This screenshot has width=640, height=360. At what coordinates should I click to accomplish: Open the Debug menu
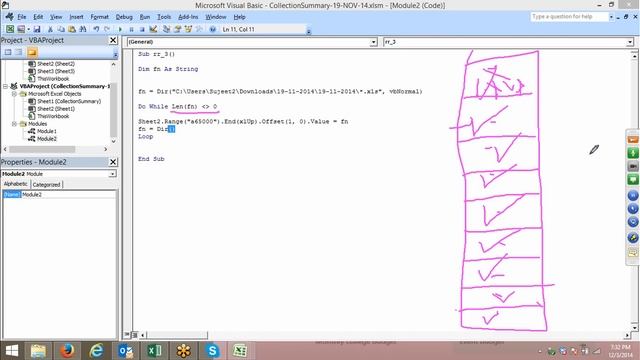point(124,17)
